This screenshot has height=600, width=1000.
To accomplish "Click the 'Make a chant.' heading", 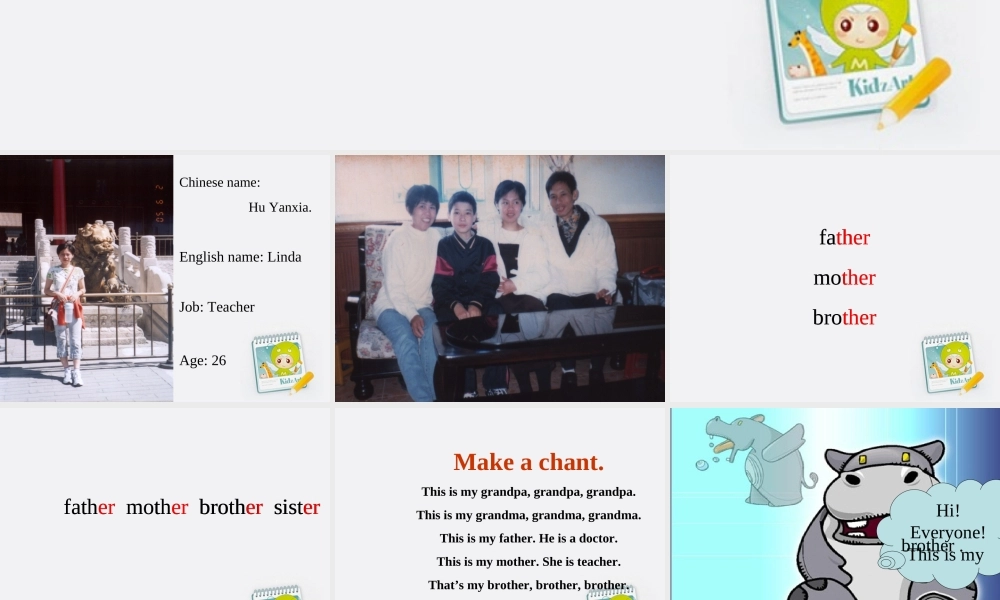I will click(x=529, y=462).
